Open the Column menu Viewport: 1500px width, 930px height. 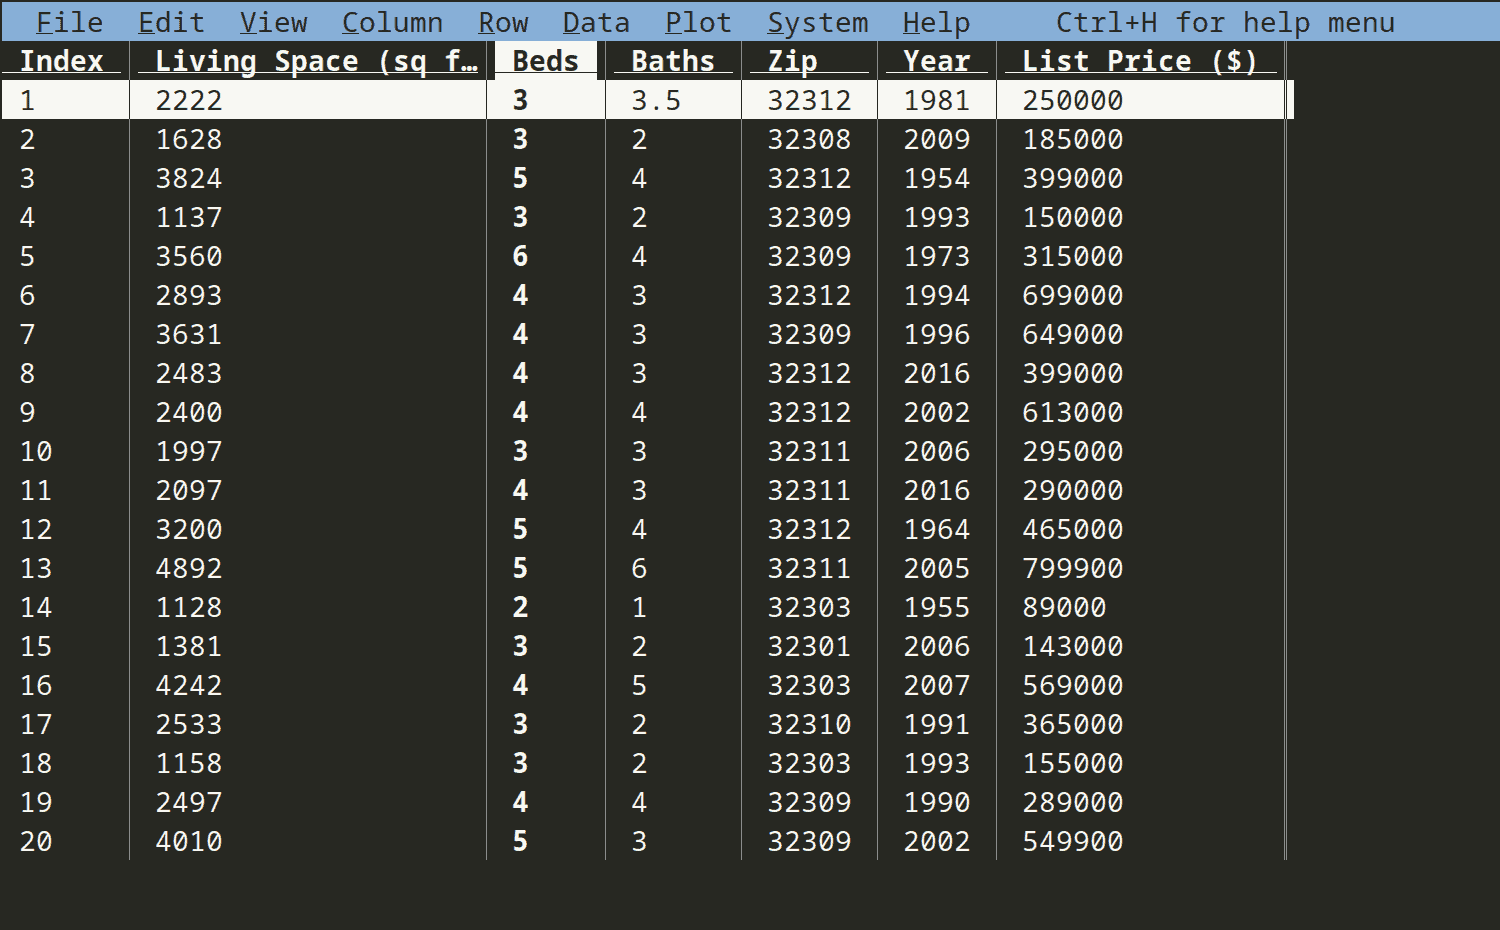392,22
